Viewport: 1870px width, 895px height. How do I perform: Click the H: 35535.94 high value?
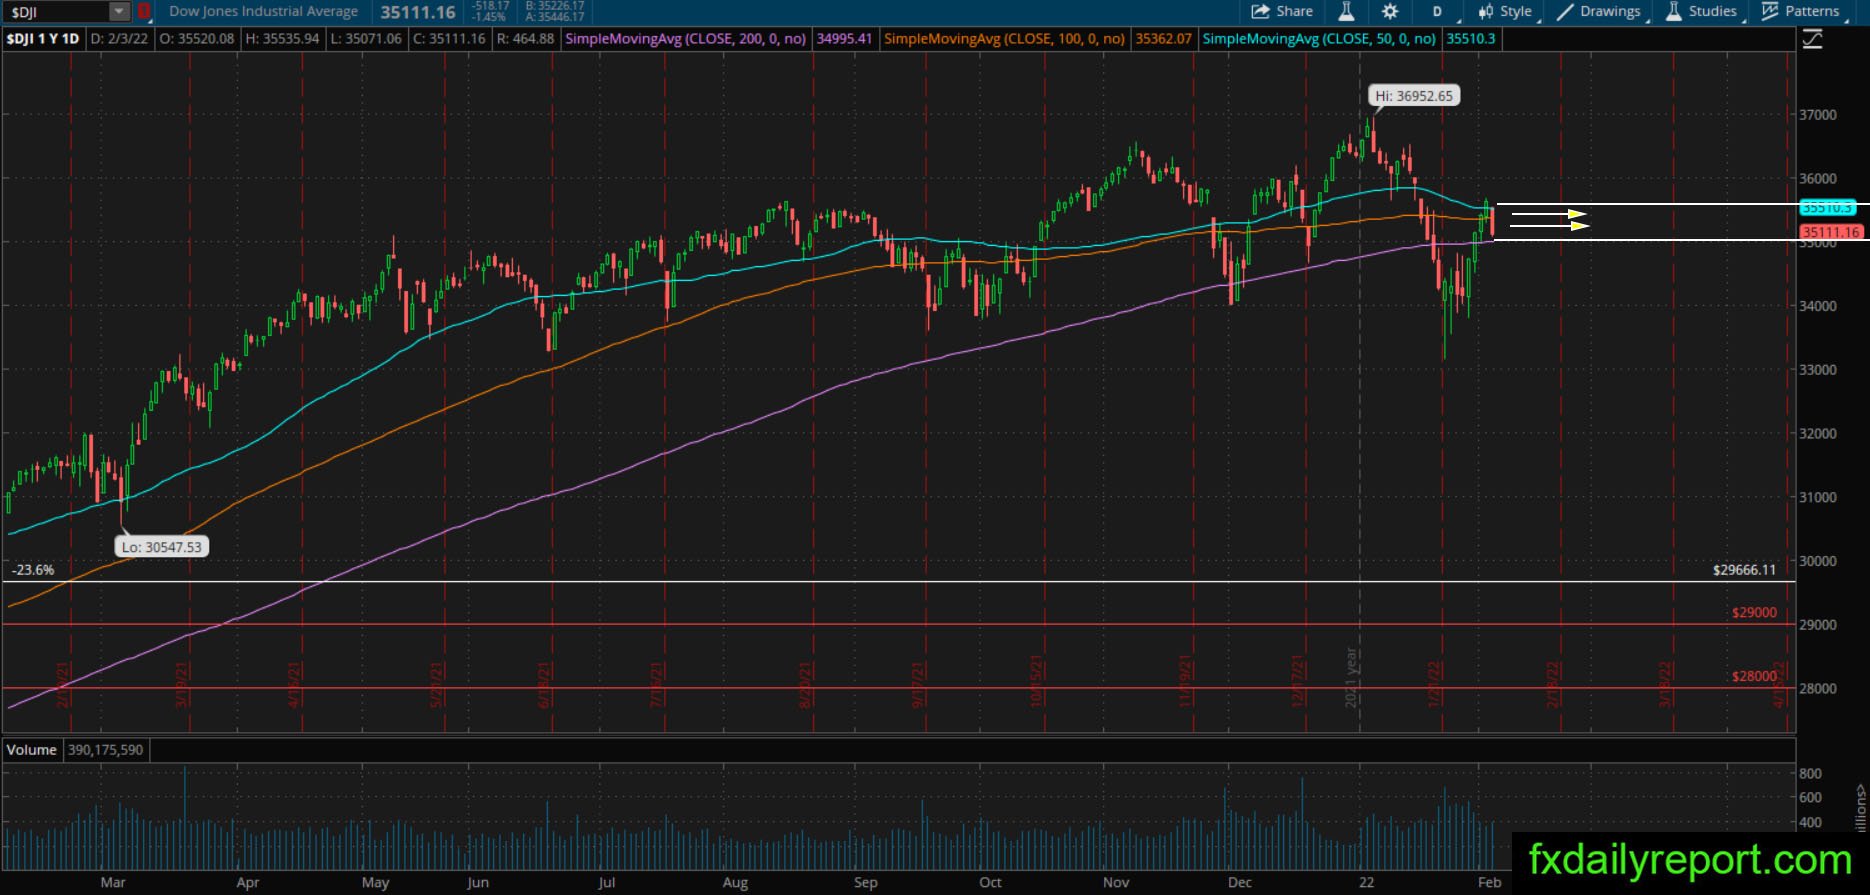[x=281, y=39]
